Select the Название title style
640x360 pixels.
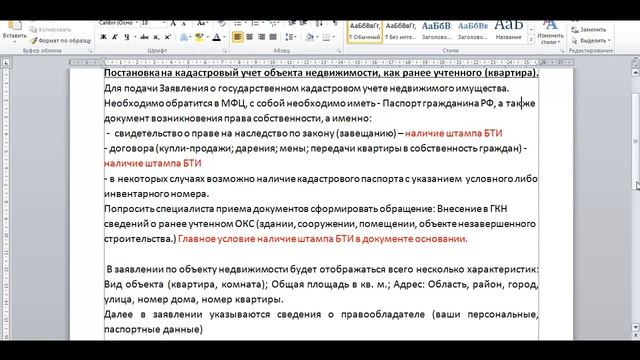point(509,31)
